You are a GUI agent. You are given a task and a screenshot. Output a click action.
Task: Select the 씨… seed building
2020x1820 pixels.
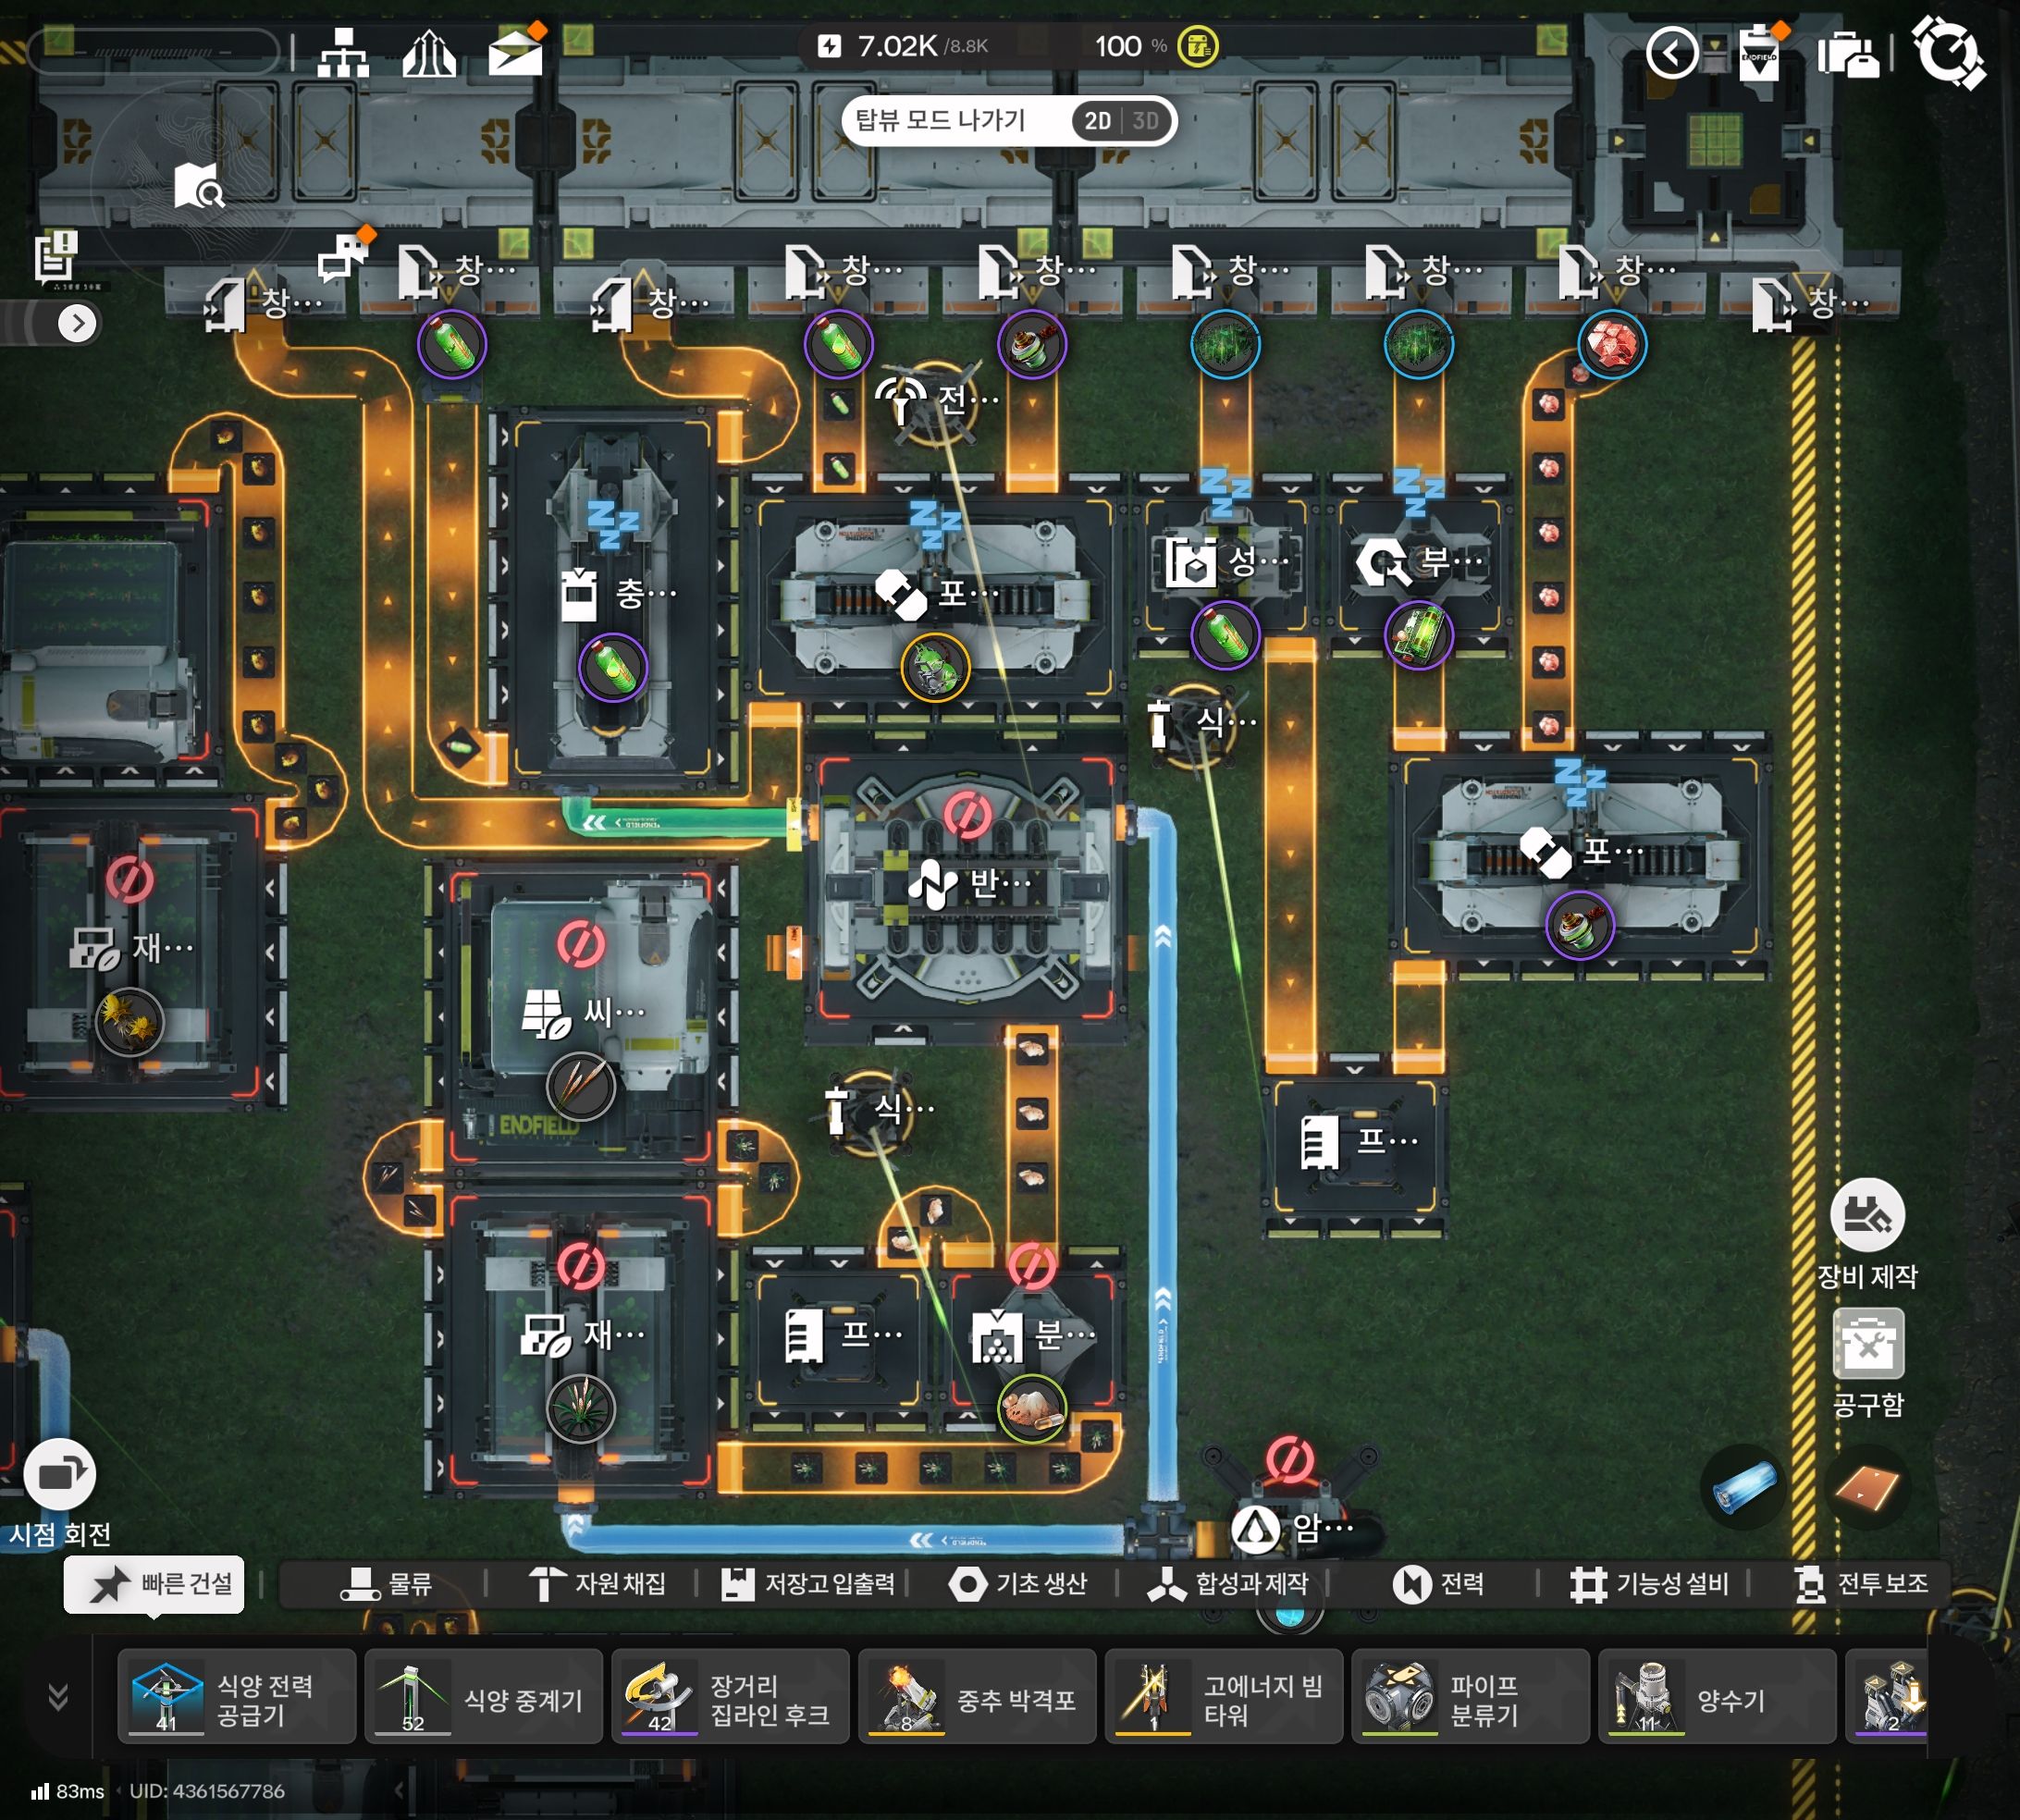pos(583,1013)
